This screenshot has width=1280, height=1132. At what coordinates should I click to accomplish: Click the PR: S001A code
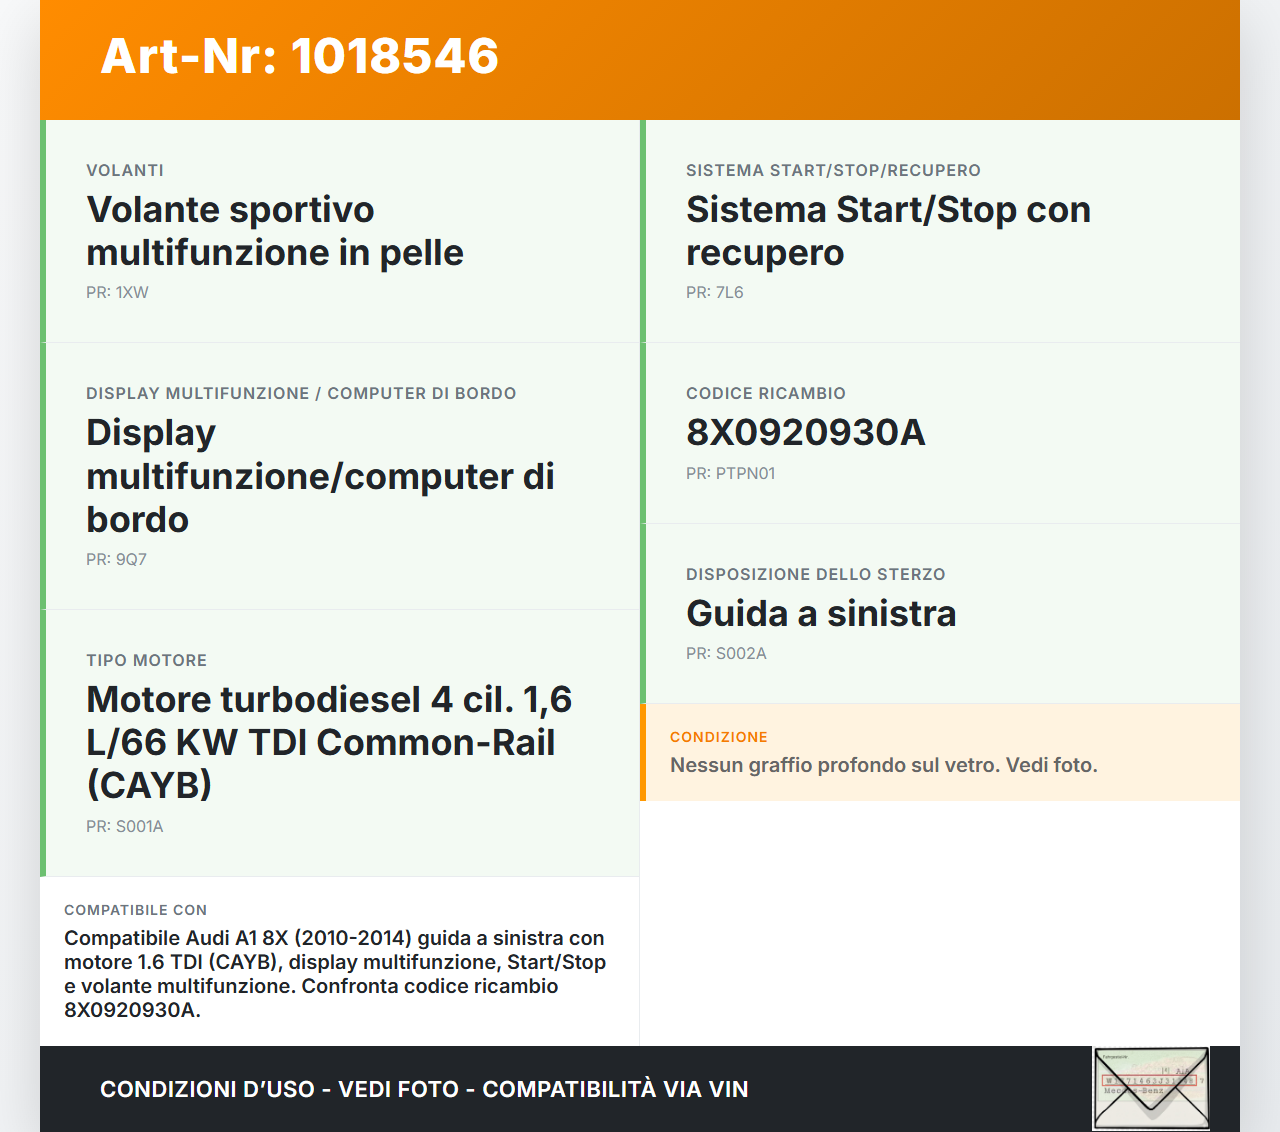click(124, 826)
